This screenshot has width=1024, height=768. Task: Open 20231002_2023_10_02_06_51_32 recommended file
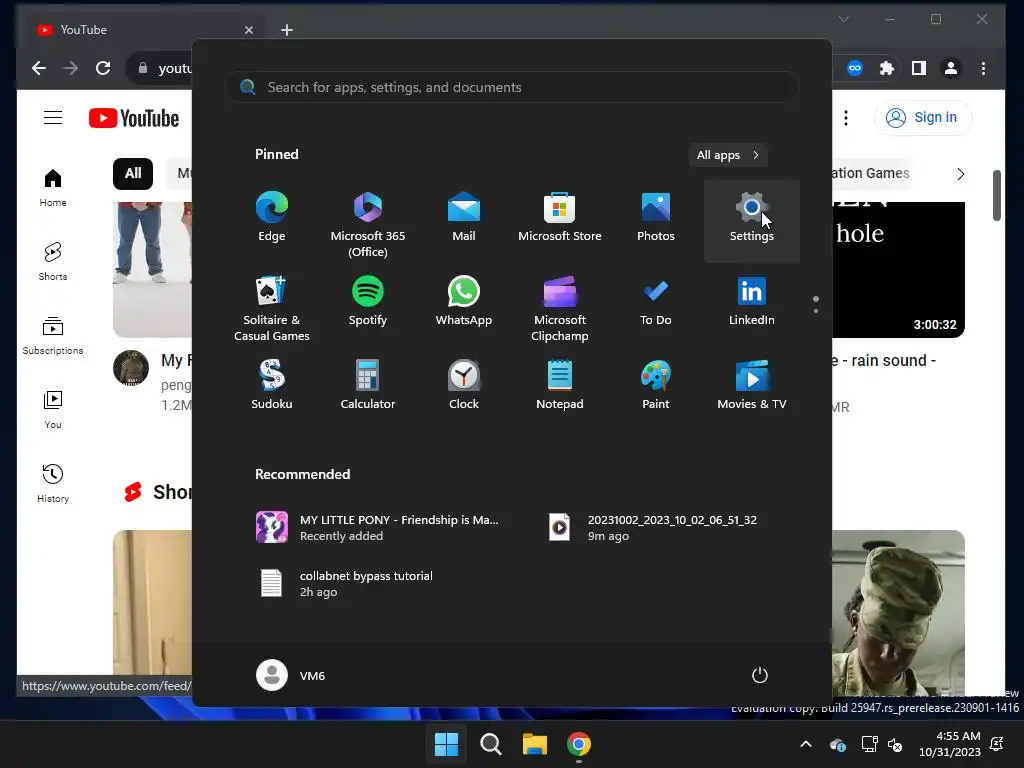tap(653, 528)
